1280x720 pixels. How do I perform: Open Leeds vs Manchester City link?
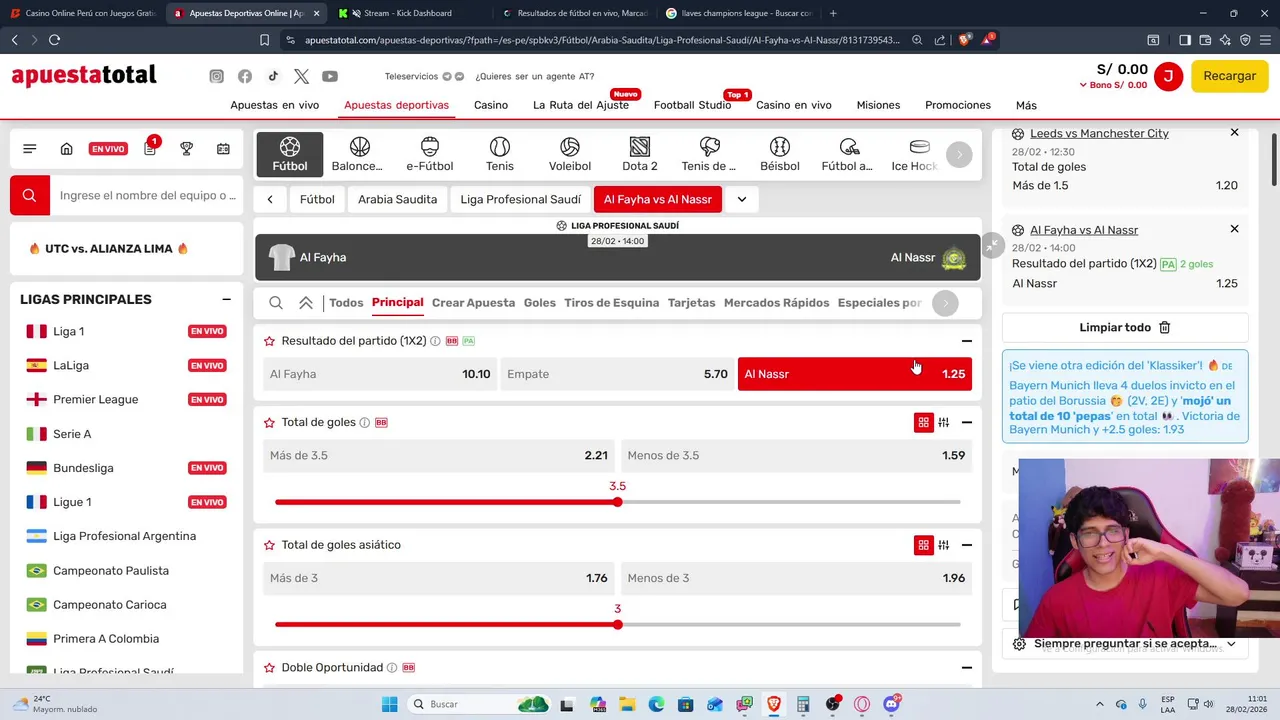pos(1099,134)
